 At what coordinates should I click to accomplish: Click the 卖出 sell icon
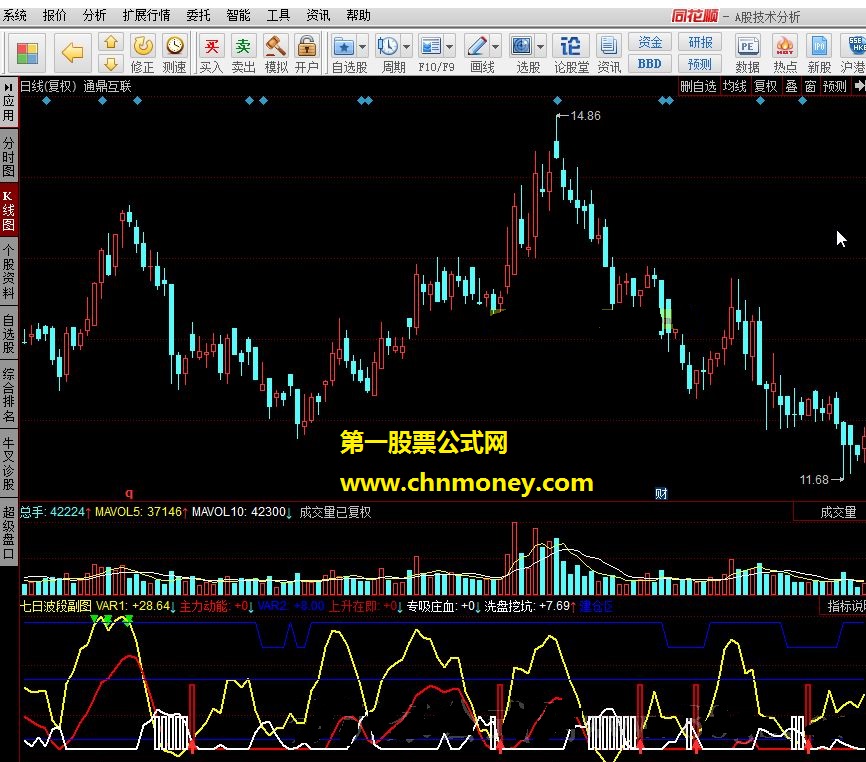(243, 54)
